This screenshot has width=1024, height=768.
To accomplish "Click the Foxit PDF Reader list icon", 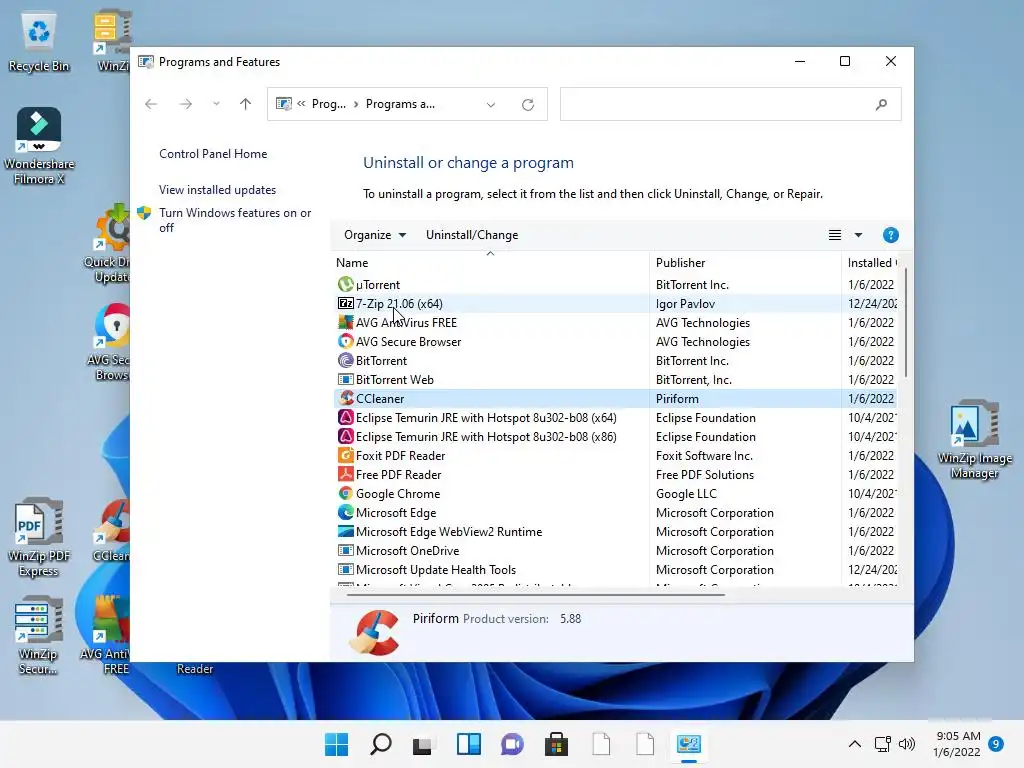I will coord(345,456).
